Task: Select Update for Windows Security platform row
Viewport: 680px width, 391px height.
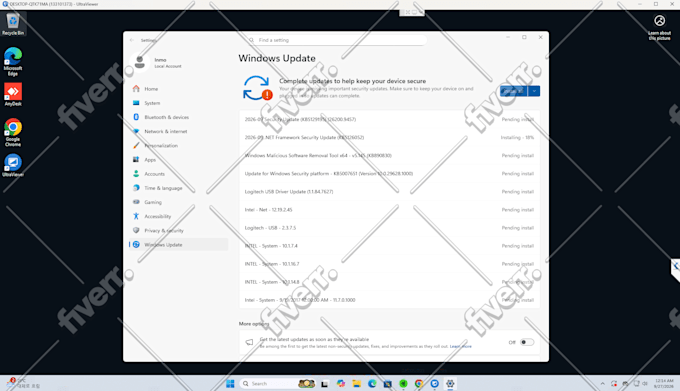Action: [389, 173]
